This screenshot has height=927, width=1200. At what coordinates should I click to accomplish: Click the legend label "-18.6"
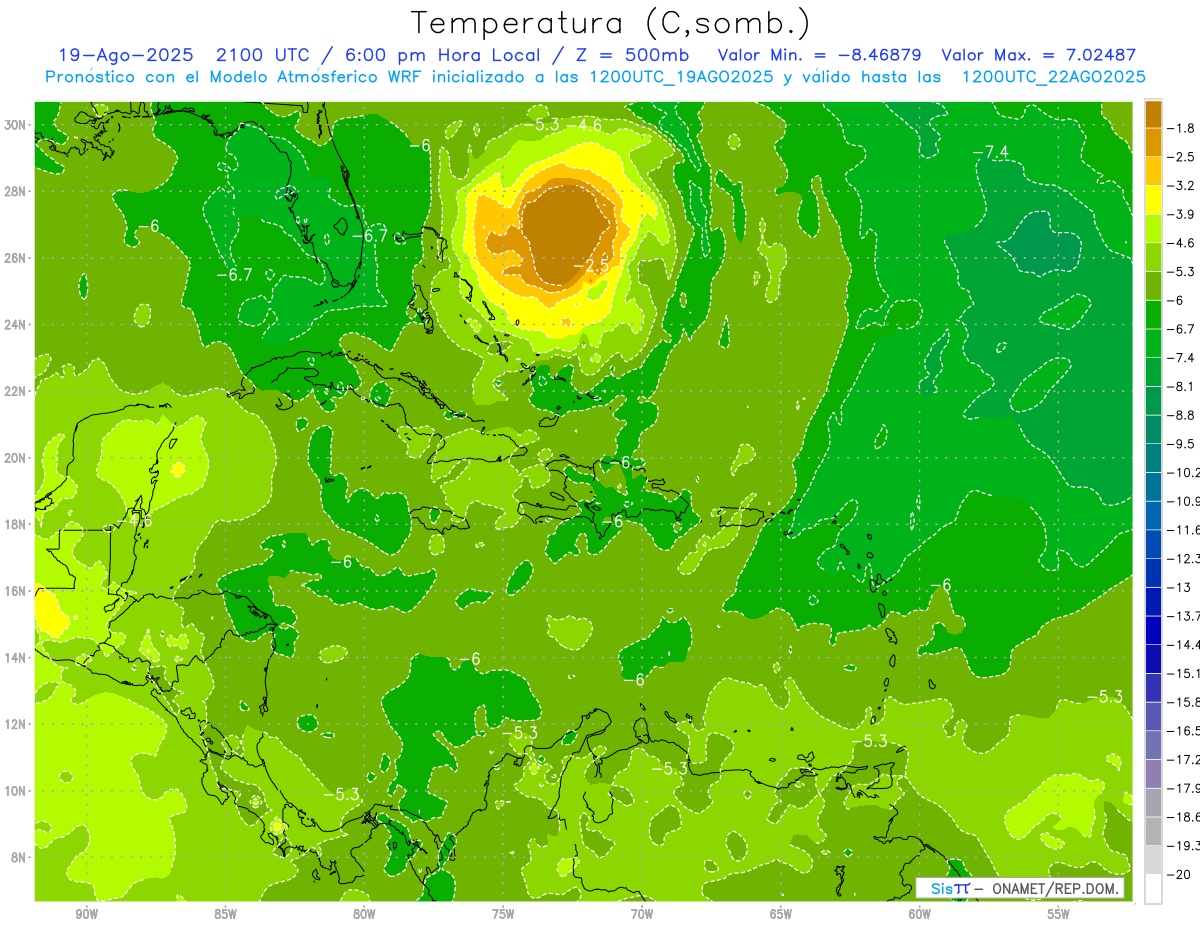coord(1183,817)
